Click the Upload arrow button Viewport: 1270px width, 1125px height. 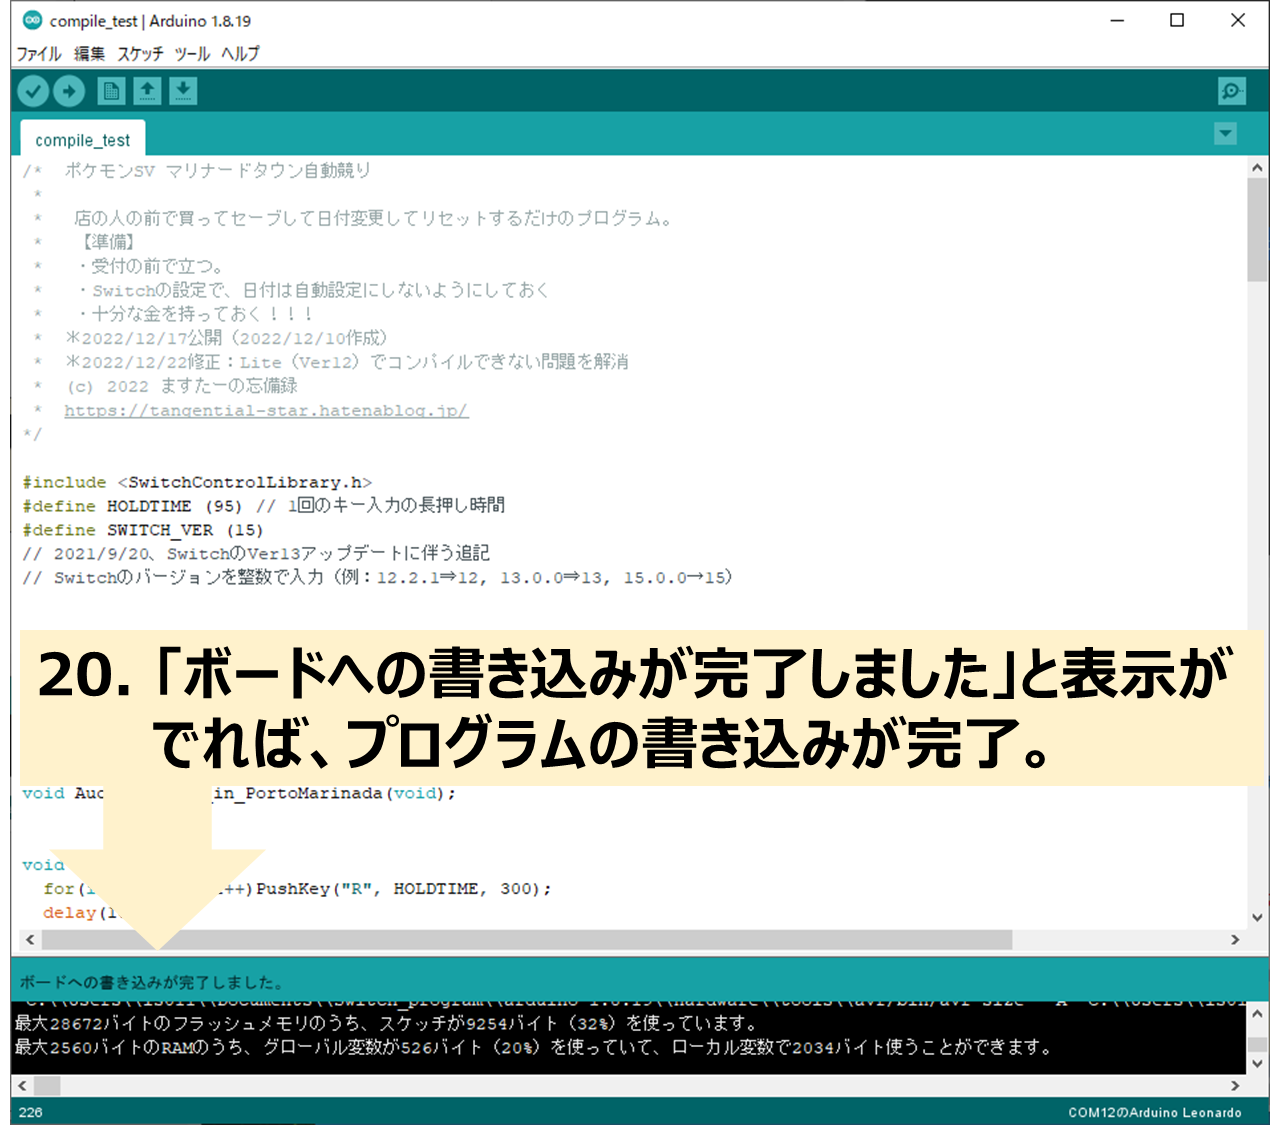point(69,91)
